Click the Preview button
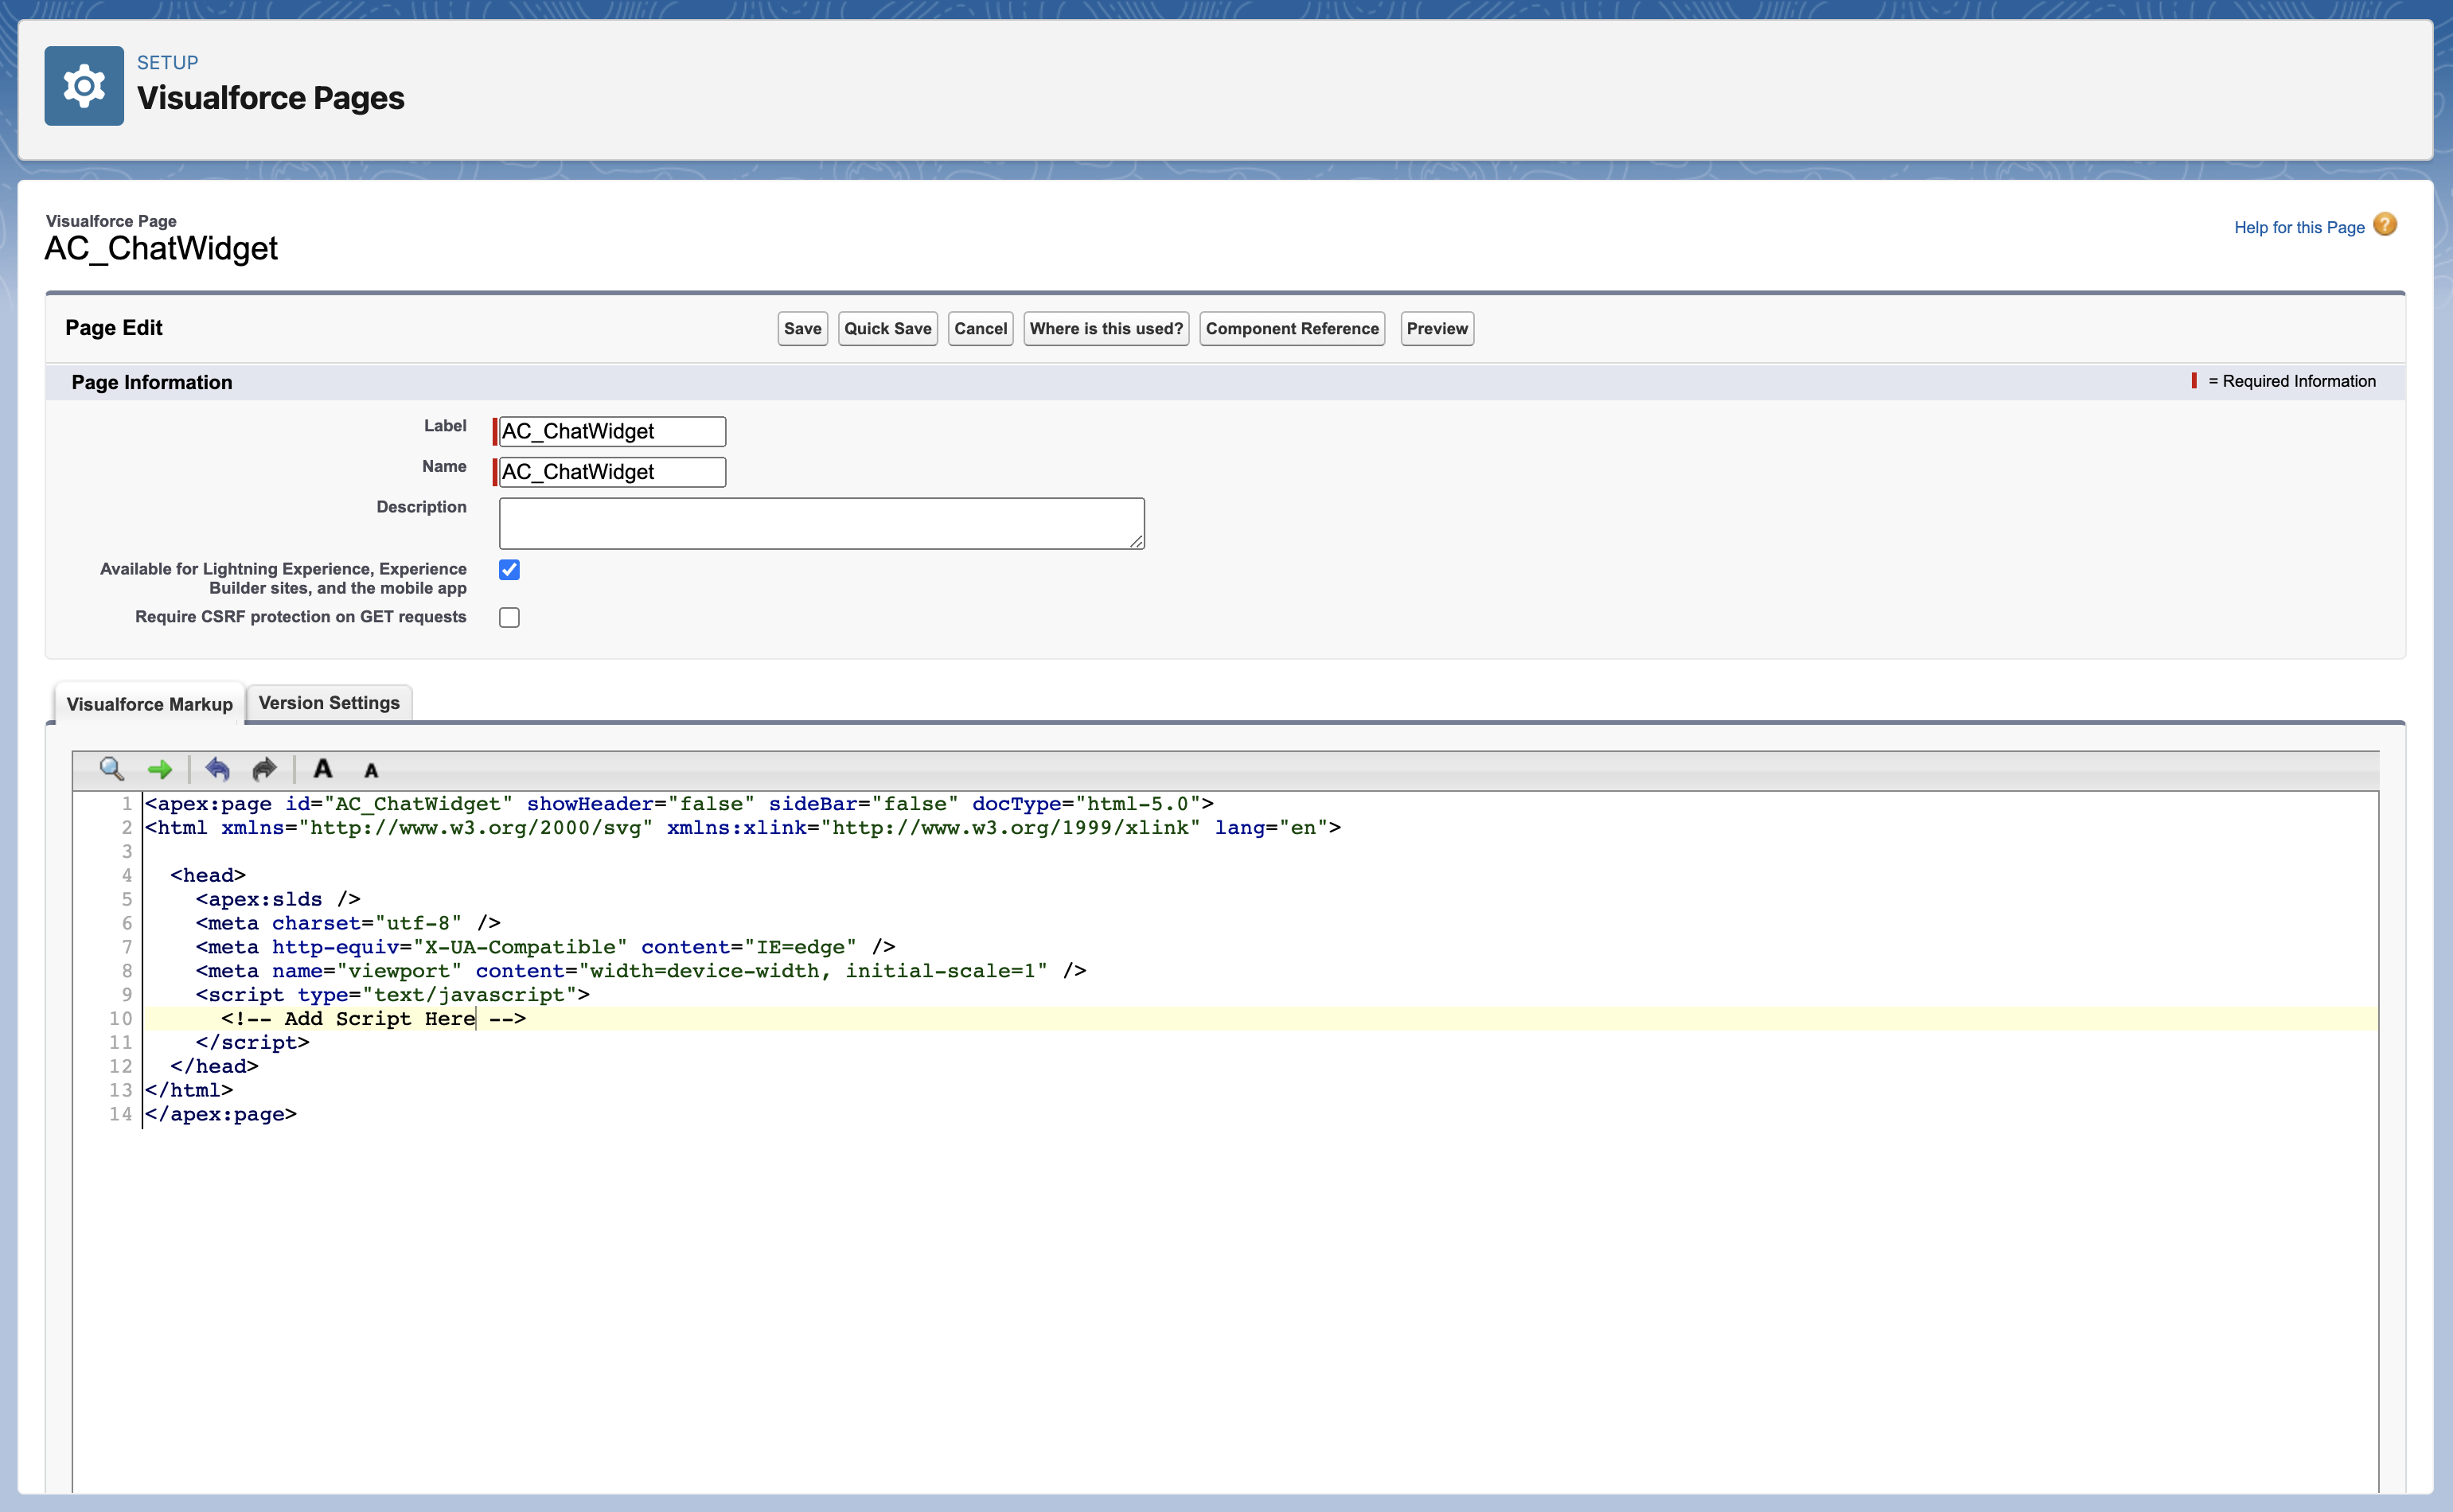 pyautogui.click(x=1437, y=329)
